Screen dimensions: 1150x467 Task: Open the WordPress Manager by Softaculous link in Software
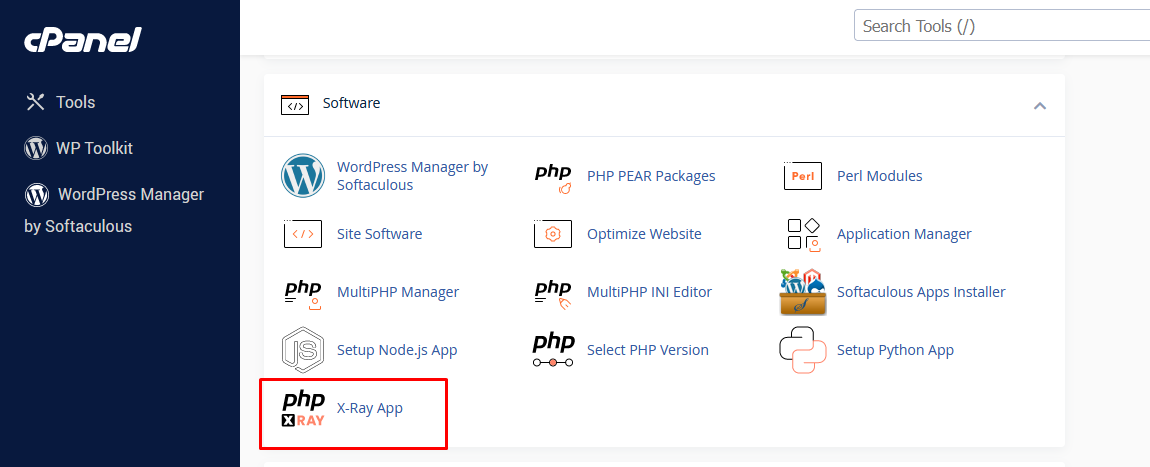(412, 176)
